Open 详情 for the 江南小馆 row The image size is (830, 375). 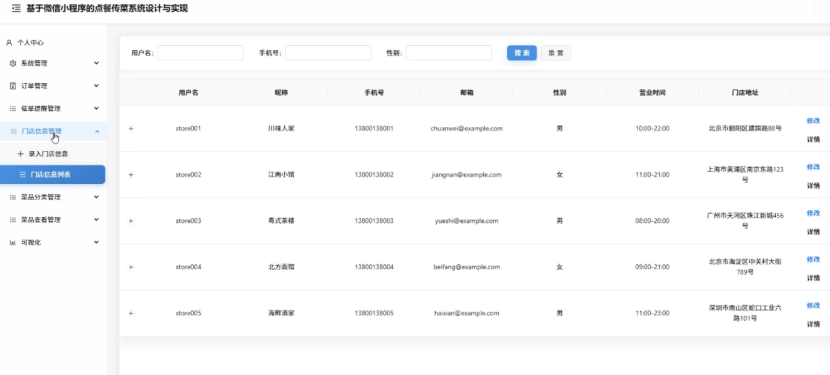pos(813,186)
